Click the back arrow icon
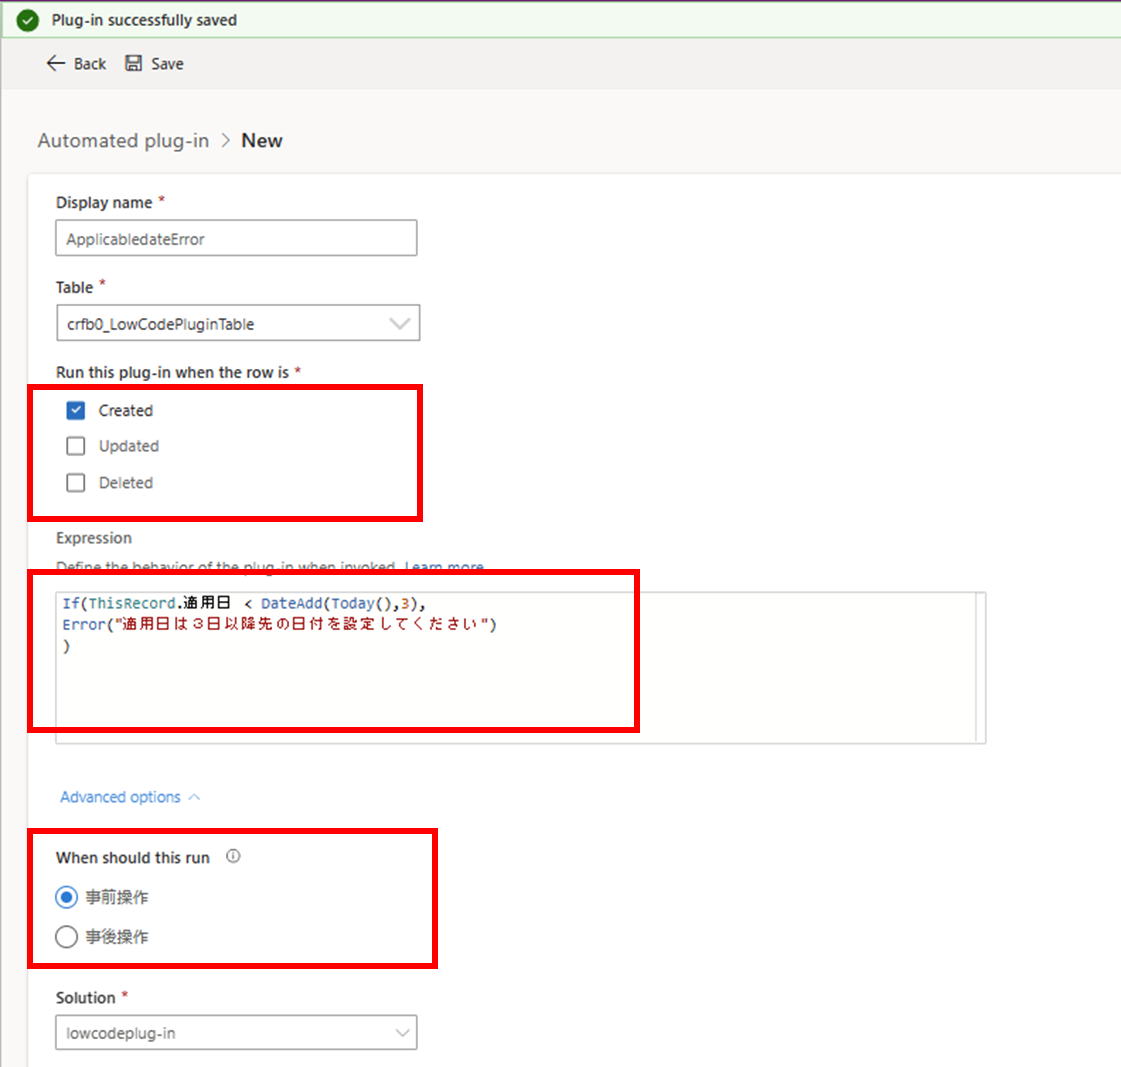Viewport: 1121px width, 1067px height. point(56,63)
